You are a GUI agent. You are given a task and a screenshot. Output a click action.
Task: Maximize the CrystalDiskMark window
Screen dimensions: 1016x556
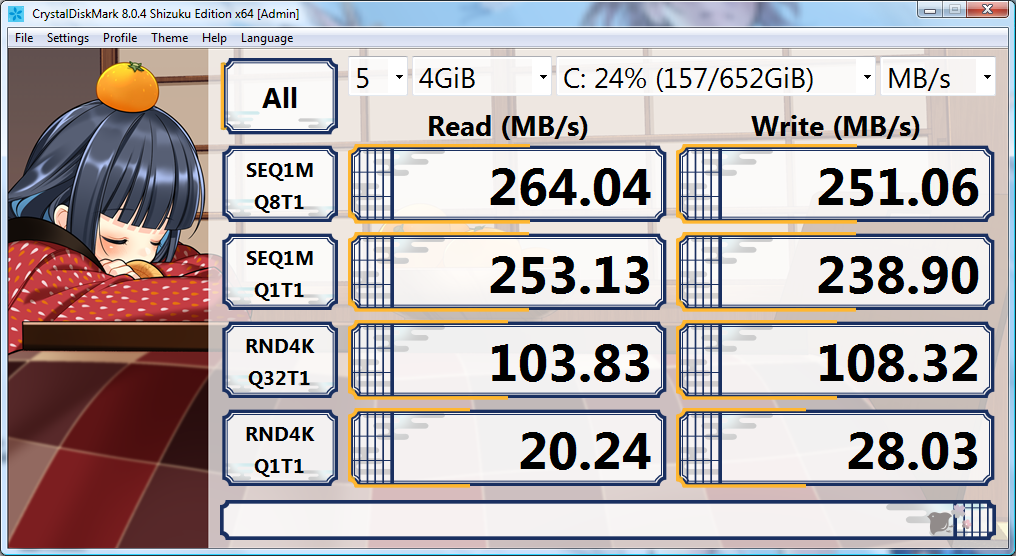point(955,9)
